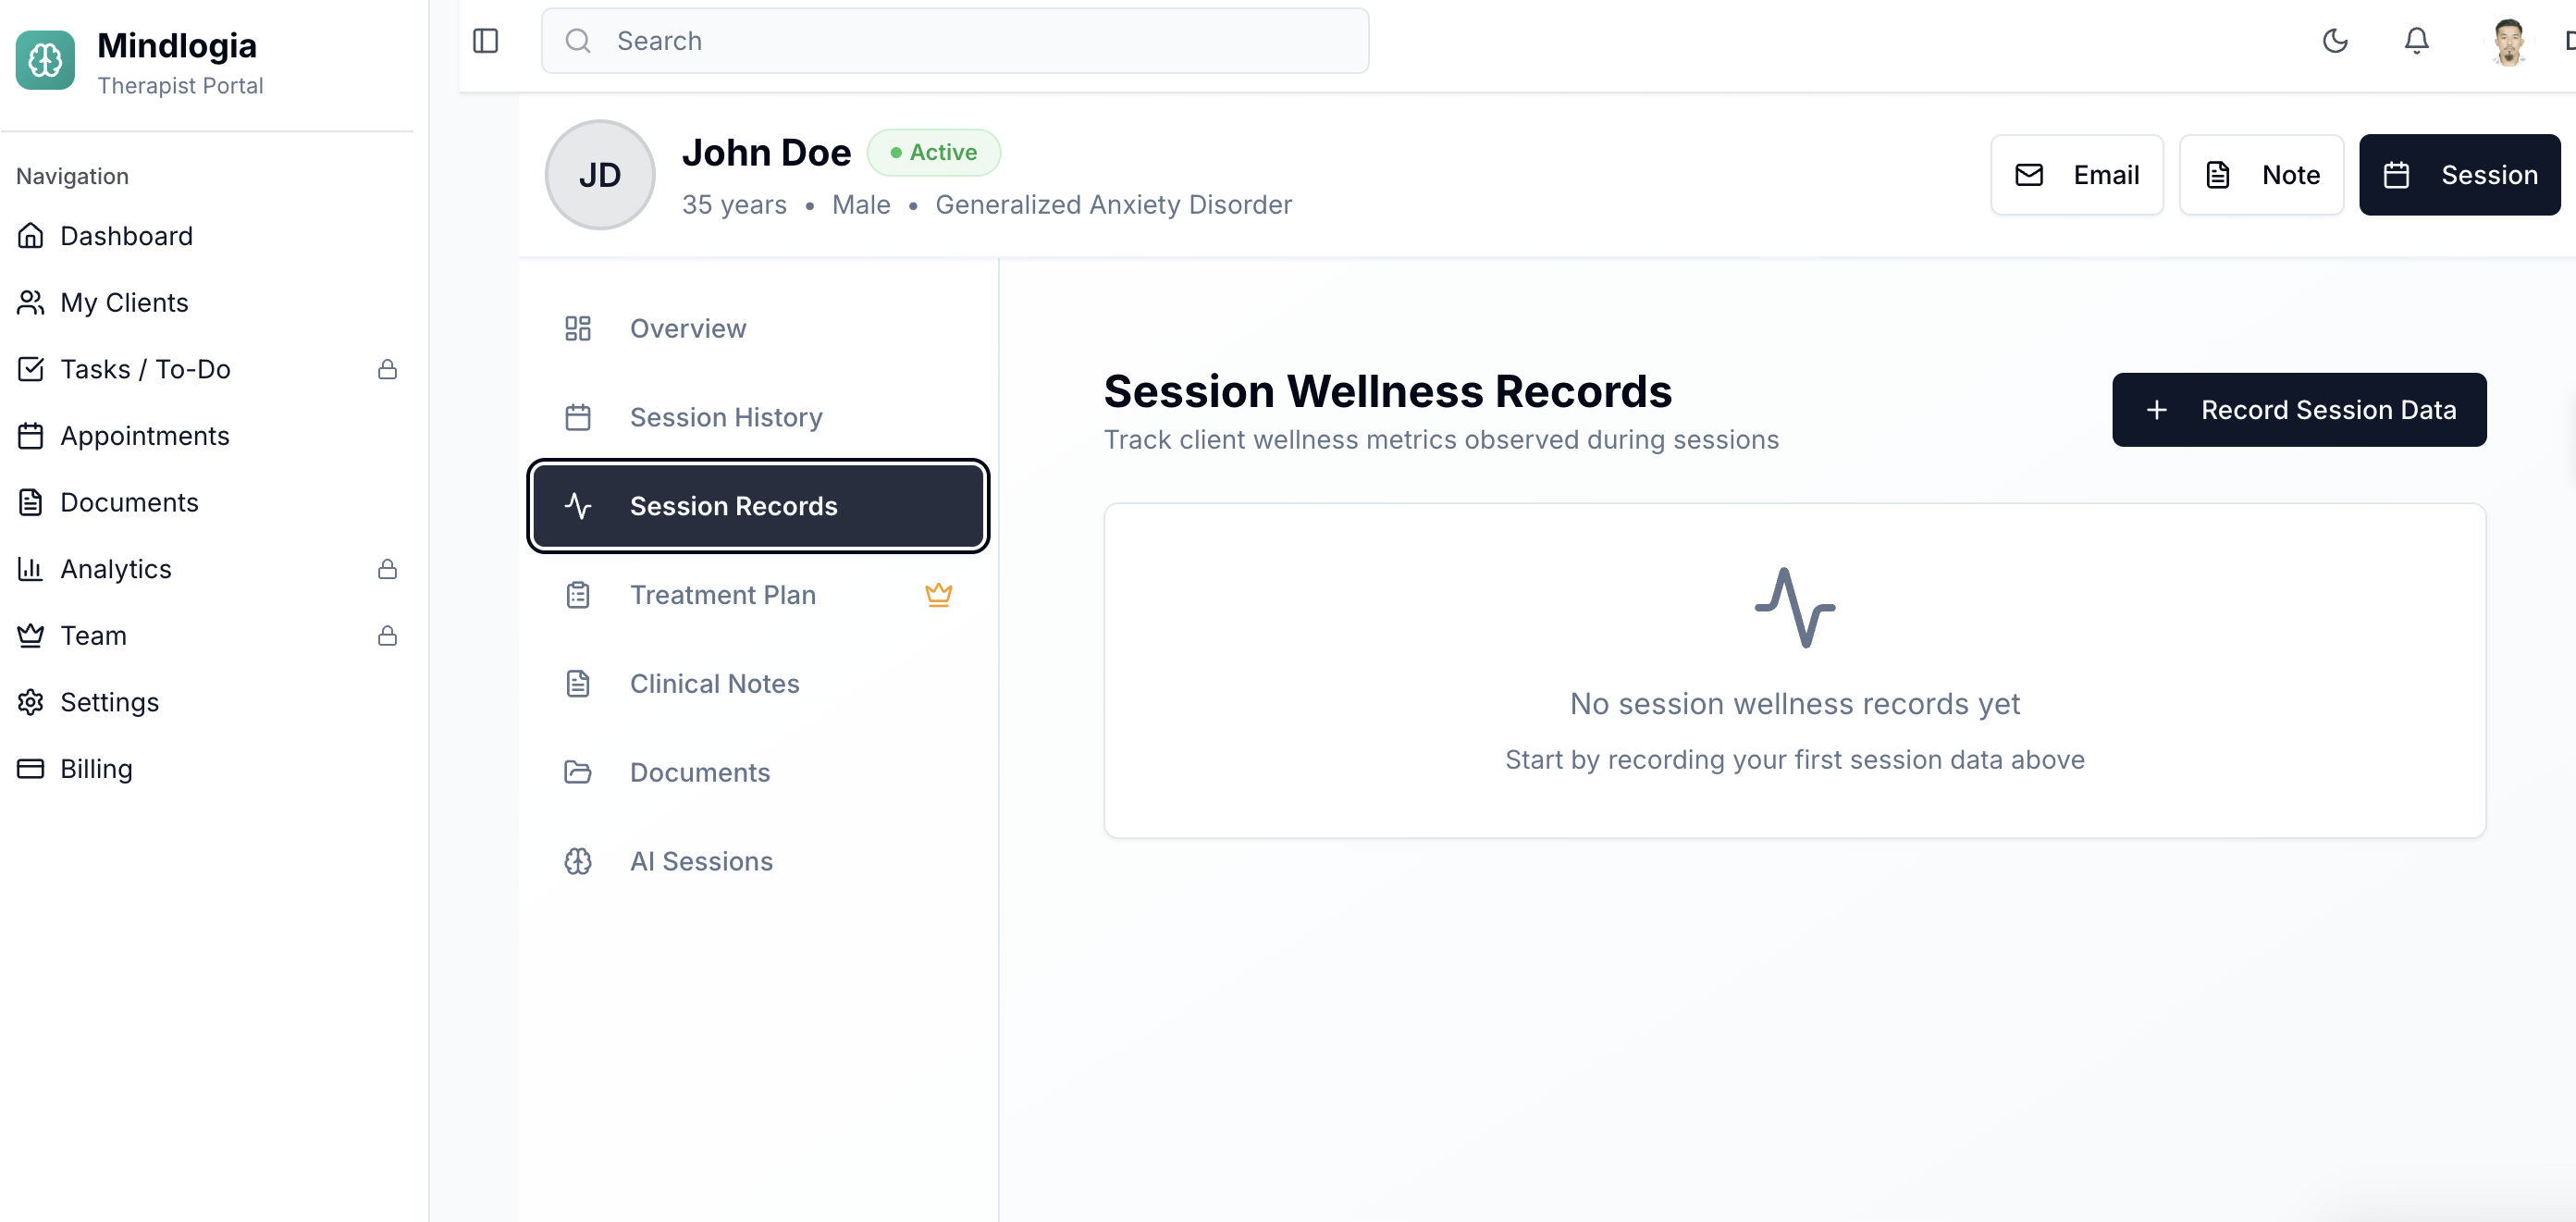Switch to dark mode moon icon
This screenshot has height=1222, width=2576.
coord(2334,41)
